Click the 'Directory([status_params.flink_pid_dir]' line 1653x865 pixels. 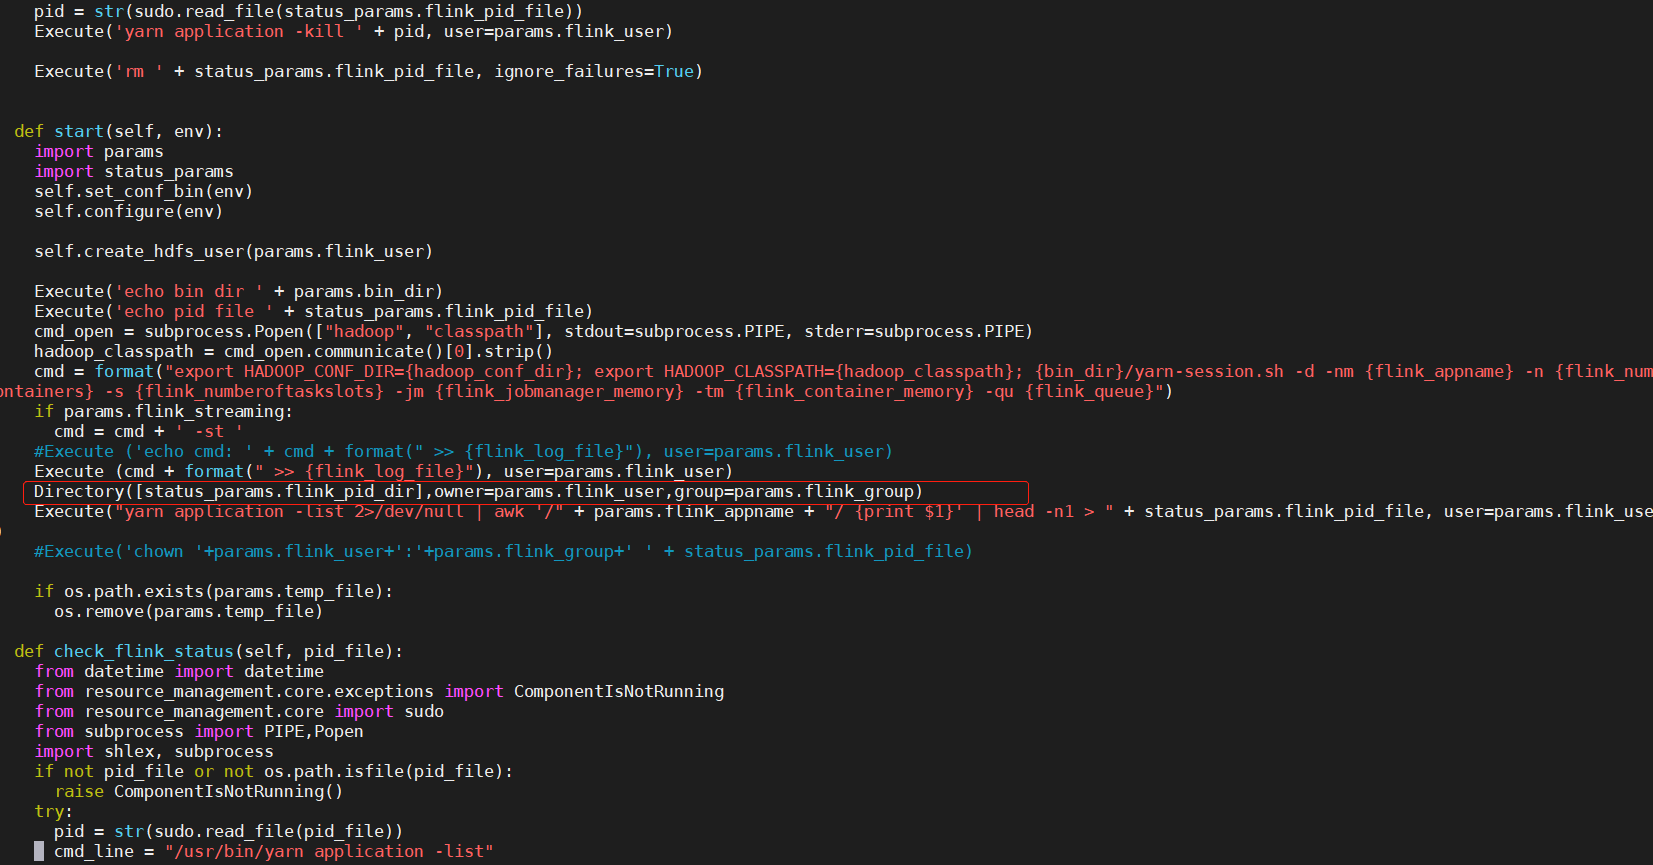[x=478, y=491]
